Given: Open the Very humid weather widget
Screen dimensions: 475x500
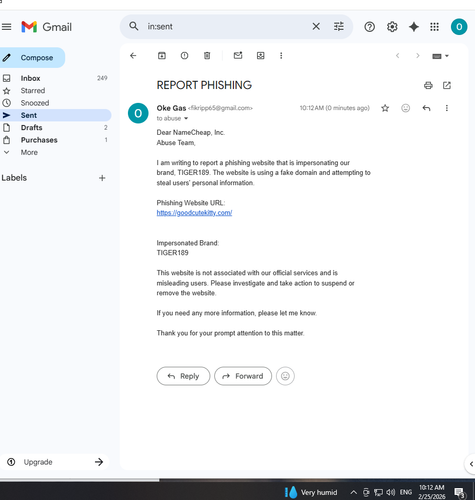Looking at the screenshot, I should pyautogui.click(x=311, y=492).
